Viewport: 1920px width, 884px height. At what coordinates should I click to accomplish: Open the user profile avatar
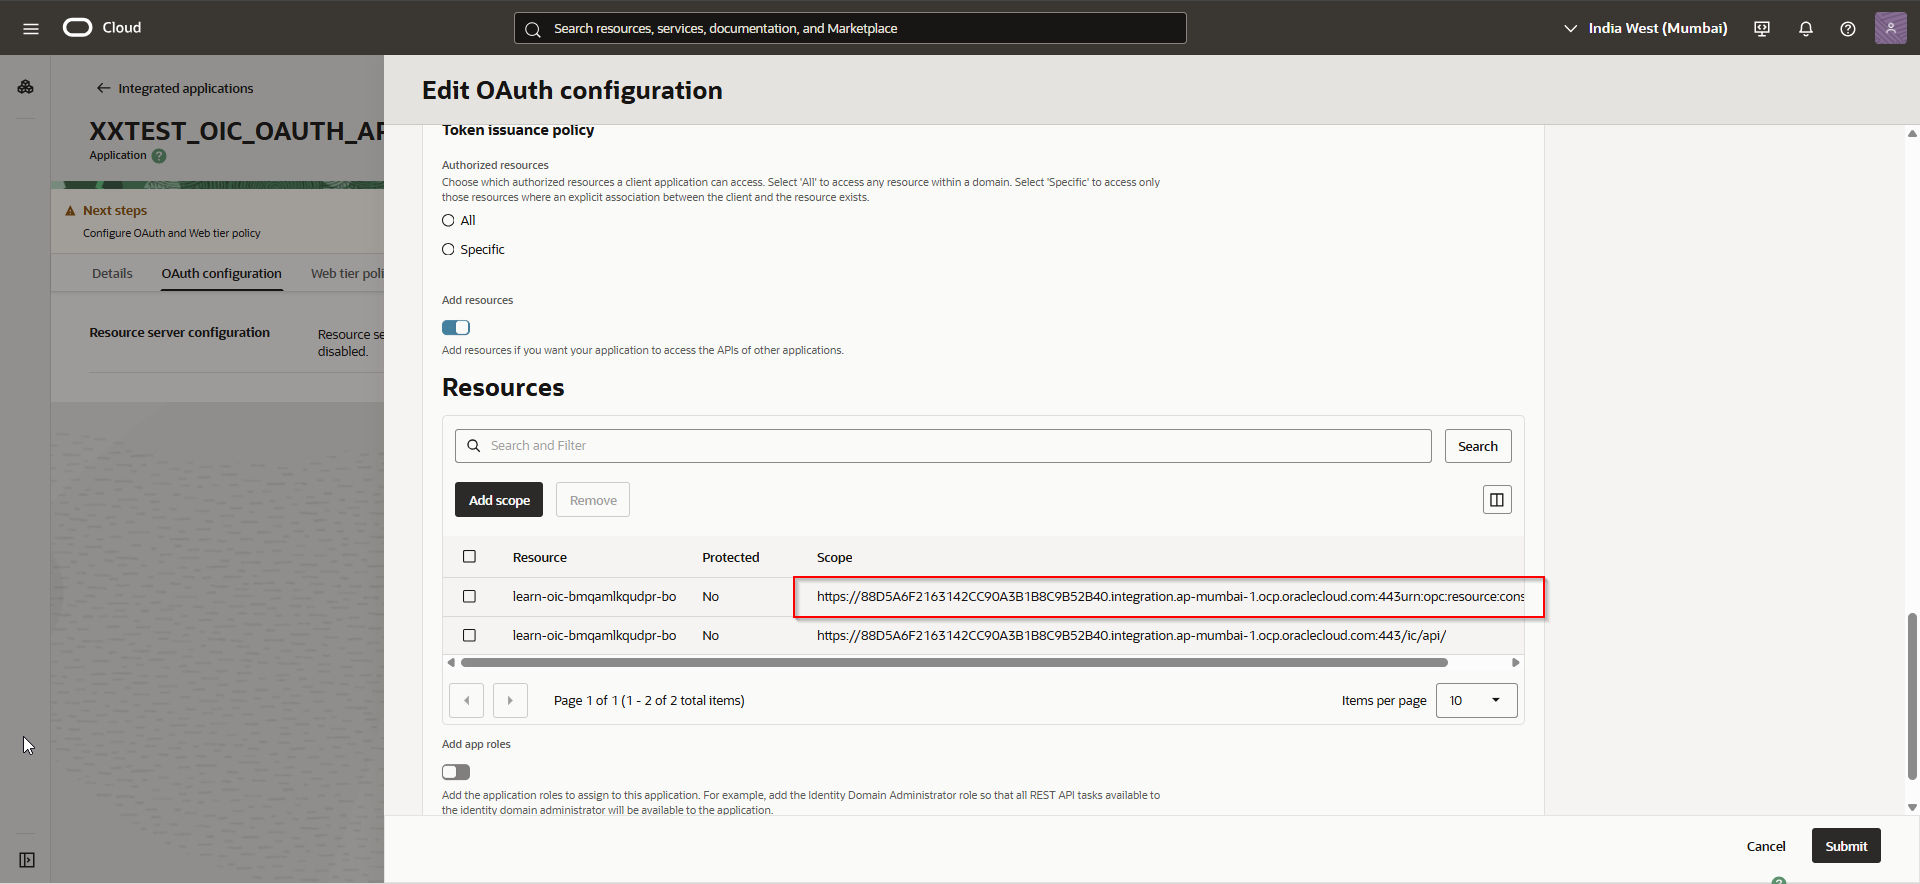1891,28
